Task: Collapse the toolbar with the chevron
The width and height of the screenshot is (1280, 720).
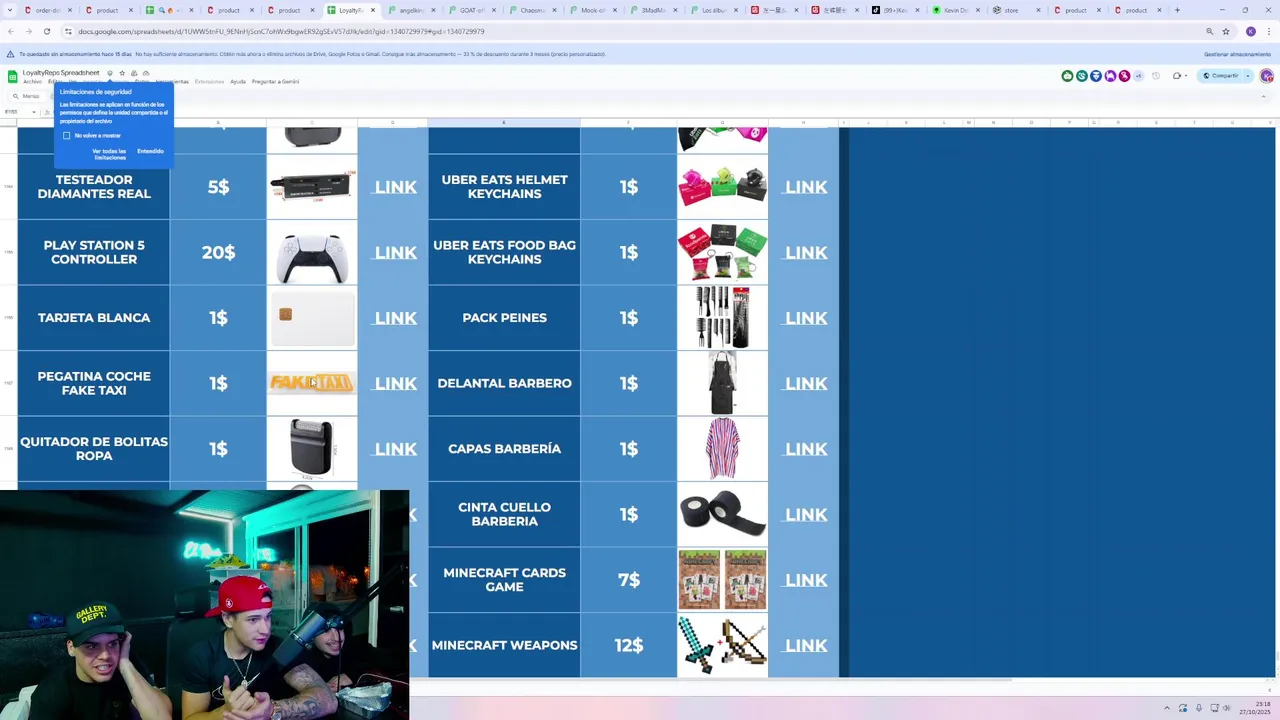Action: (1263, 97)
